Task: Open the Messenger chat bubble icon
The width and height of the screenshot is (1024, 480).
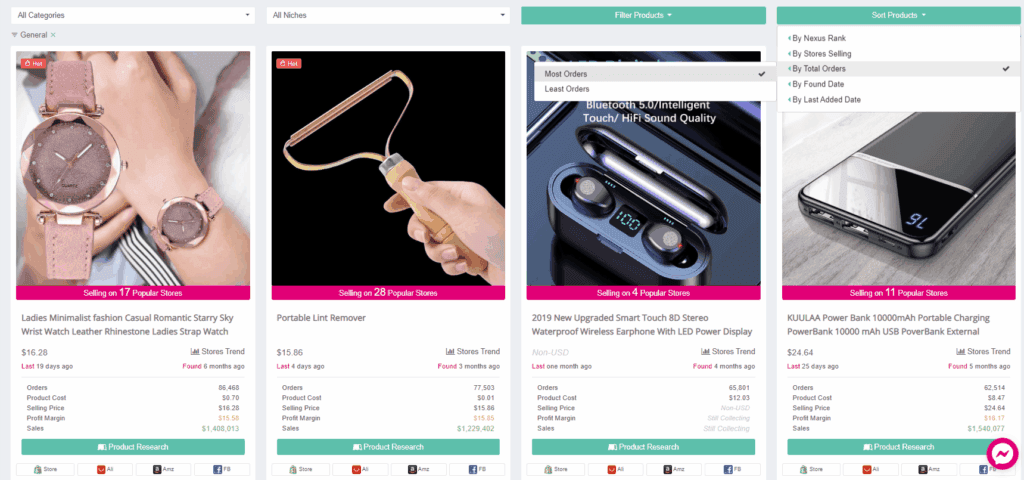Action: [x=1002, y=453]
